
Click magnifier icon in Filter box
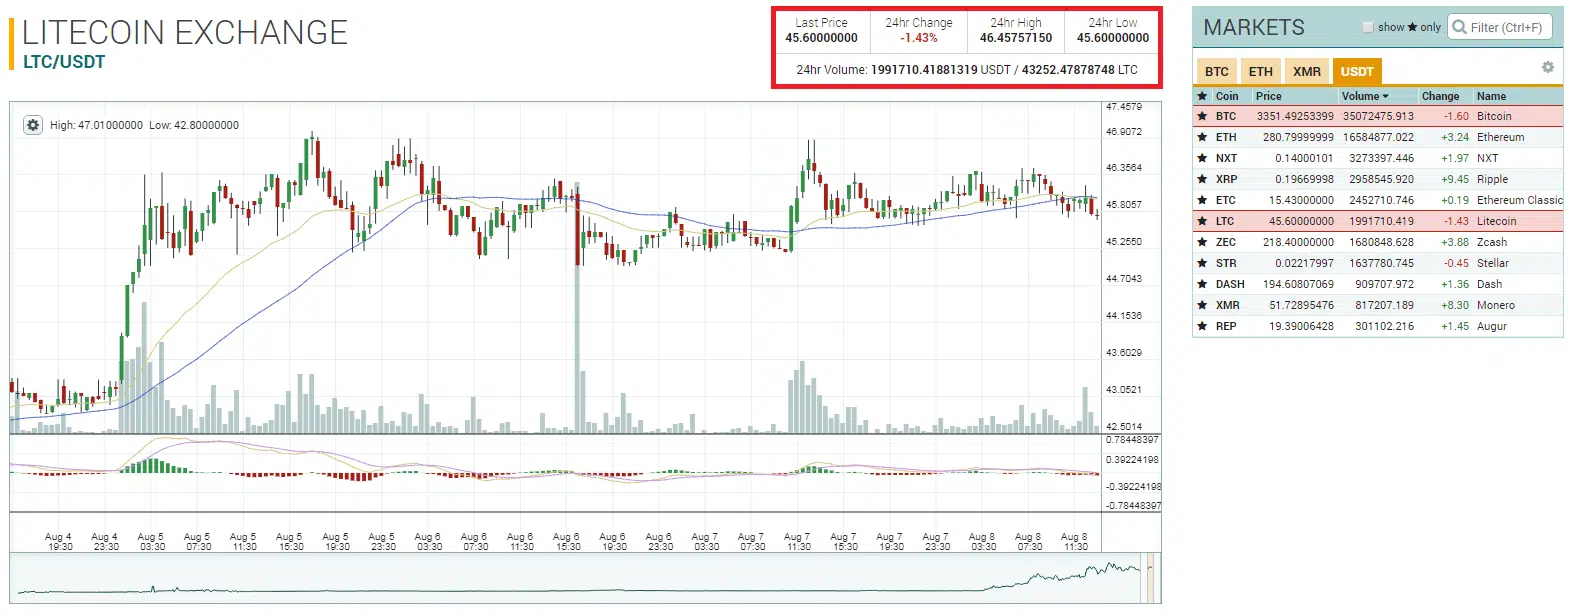(x=1459, y=27)
